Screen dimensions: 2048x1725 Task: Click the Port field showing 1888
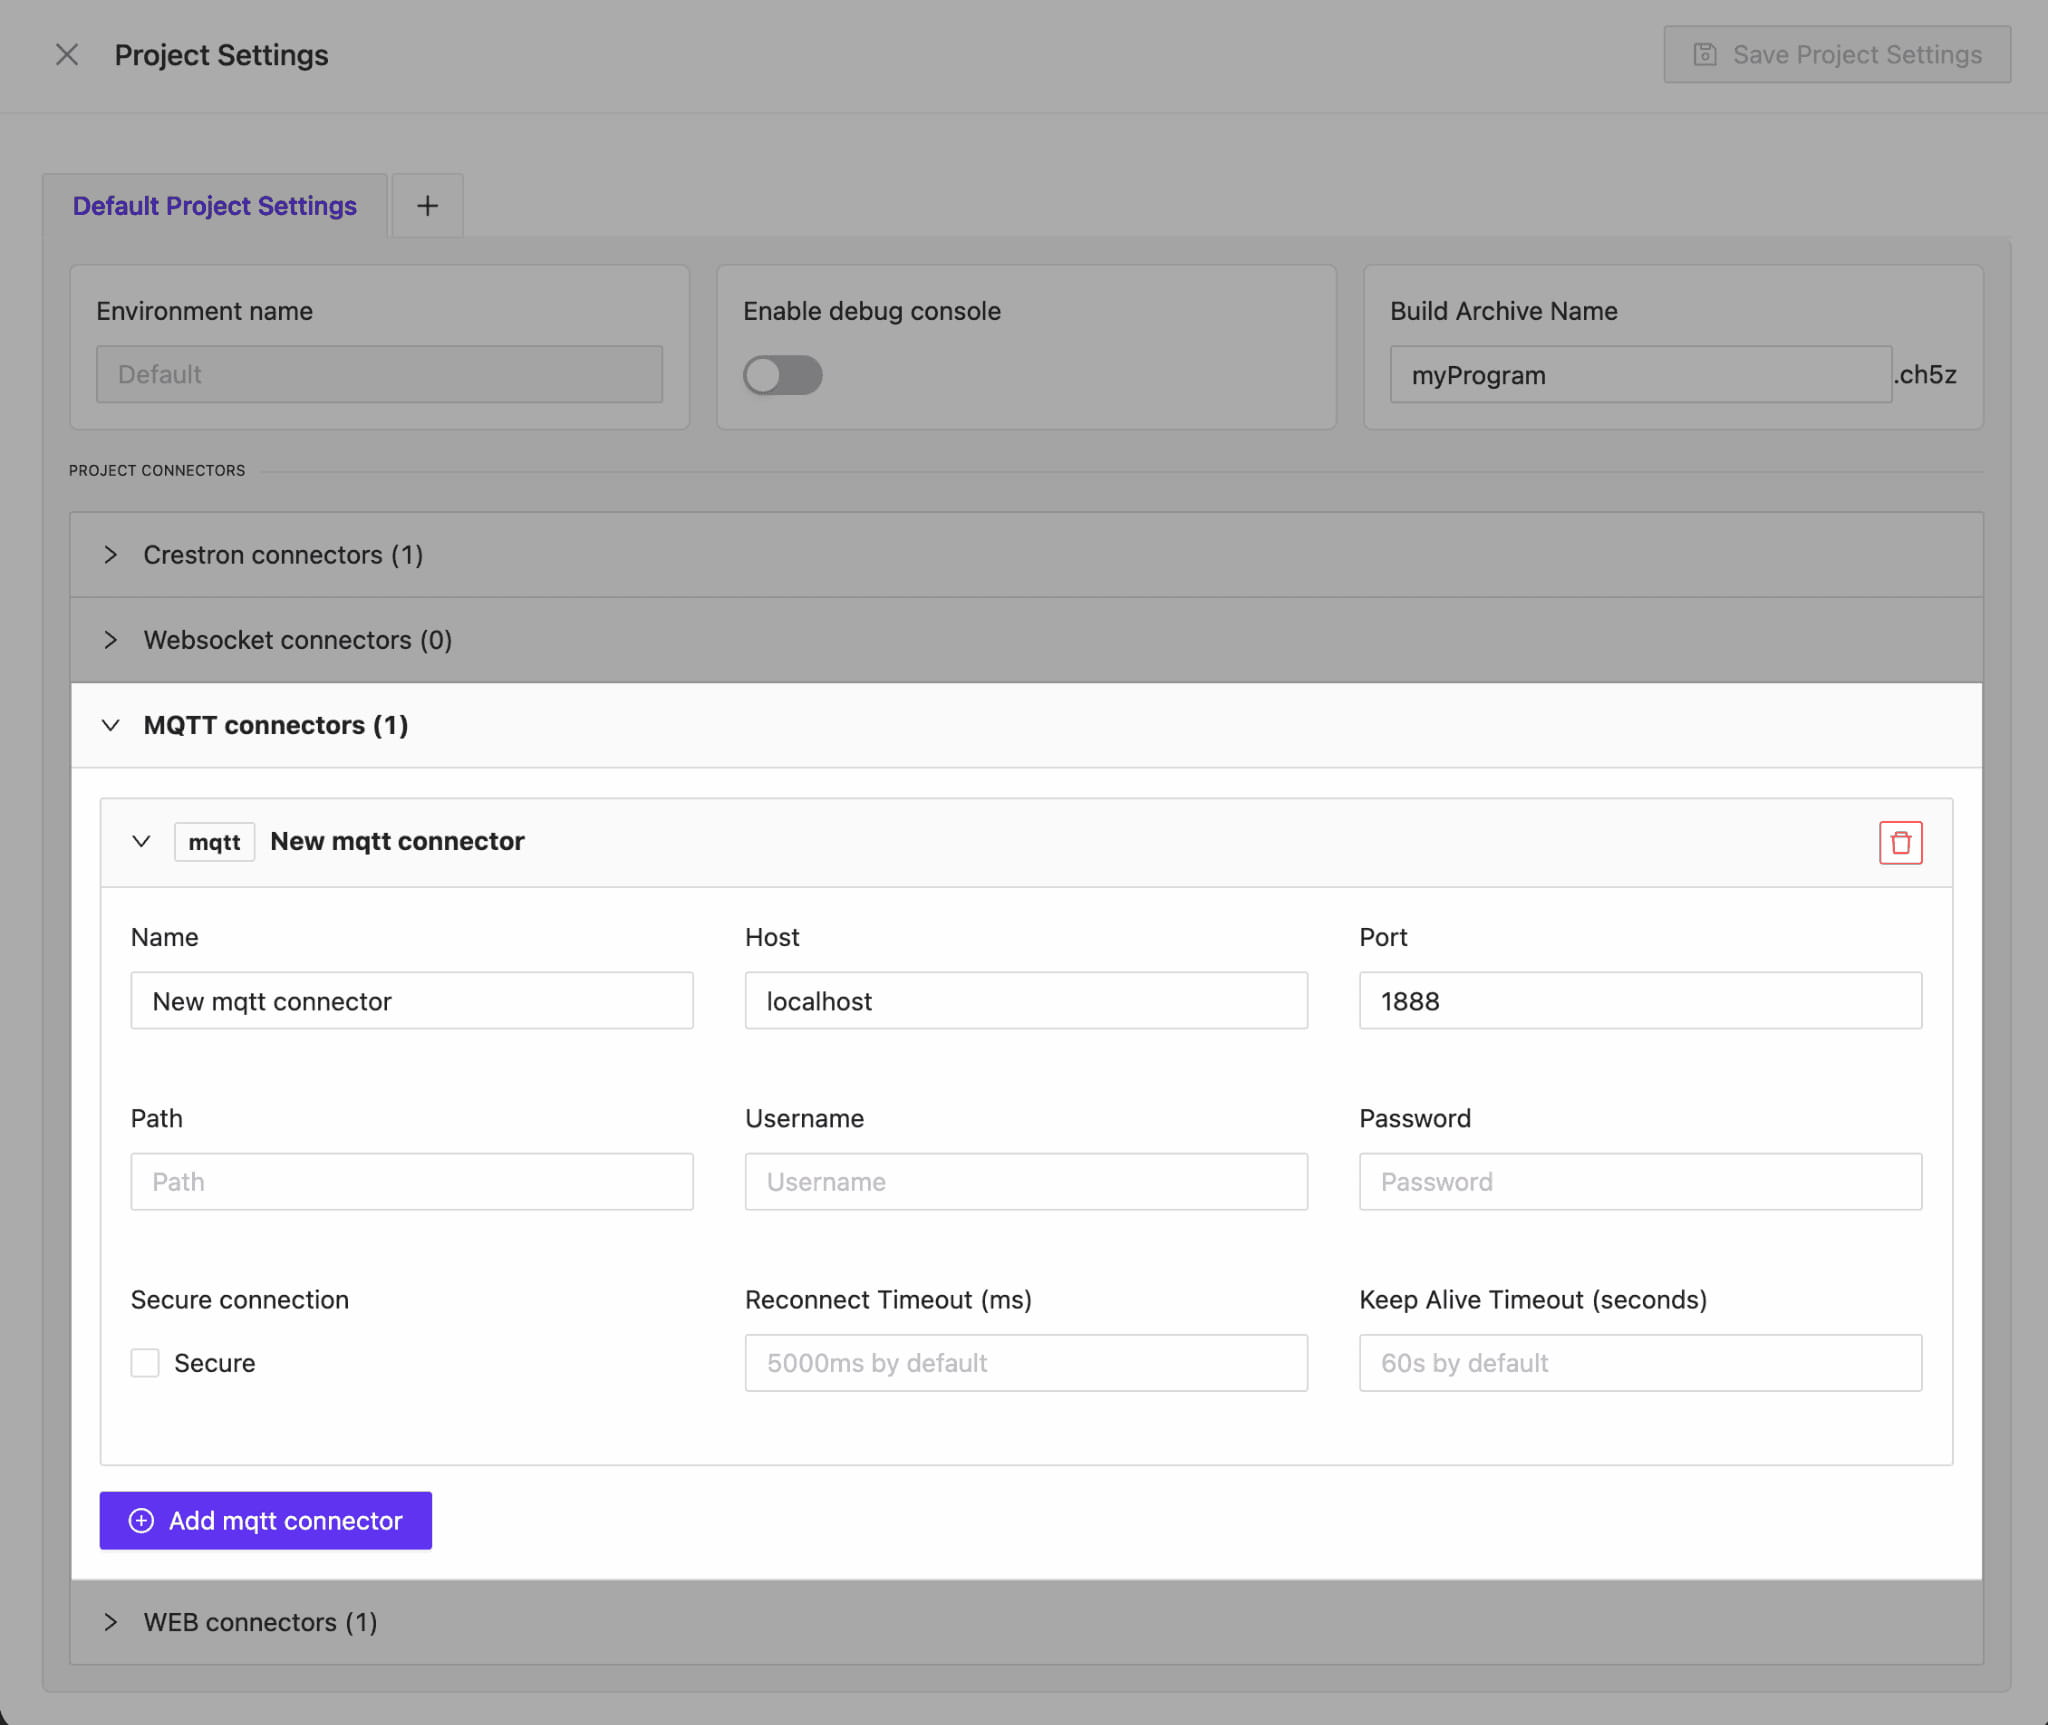pos(1639,1001)
